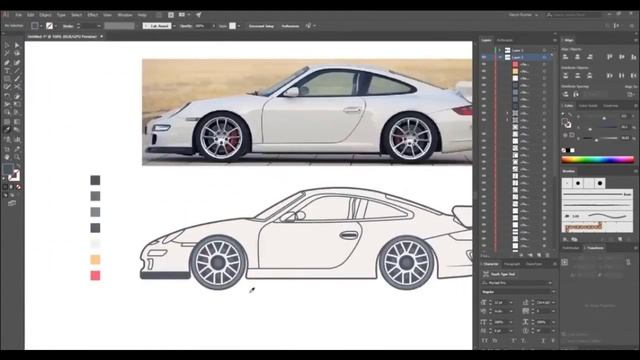Close the untitled document tab
The width and height of the screenshot is (640, 360).
pyautogui.click(x=102, y=36)
